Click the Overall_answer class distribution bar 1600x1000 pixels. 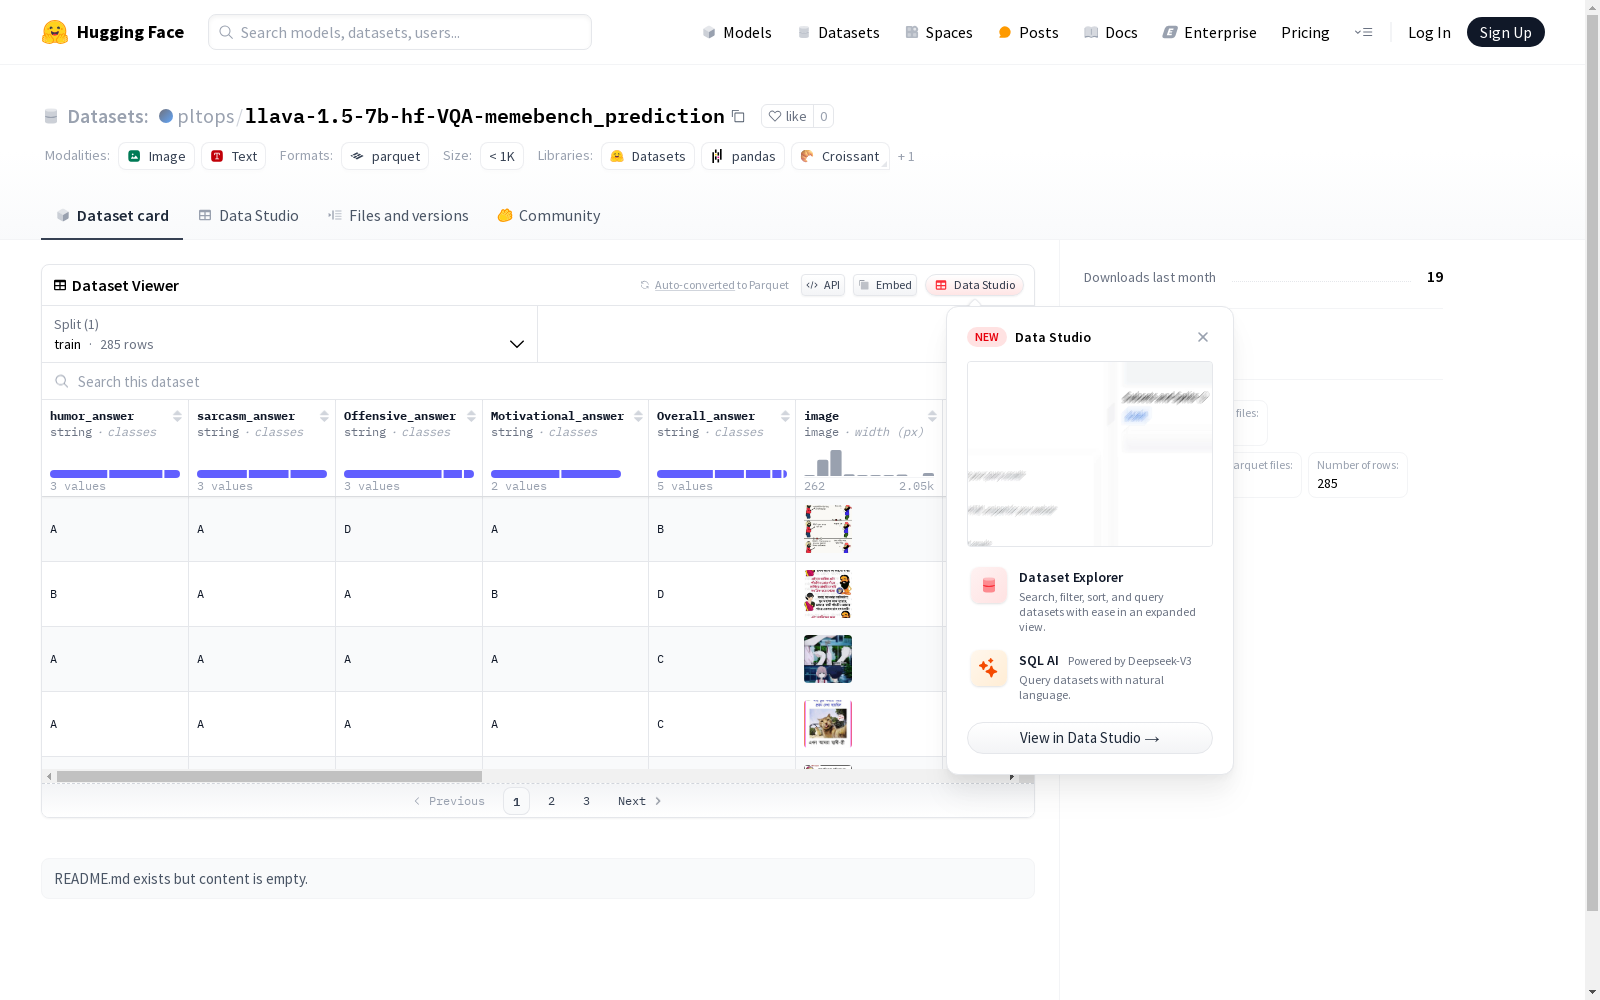pos(722,474)
